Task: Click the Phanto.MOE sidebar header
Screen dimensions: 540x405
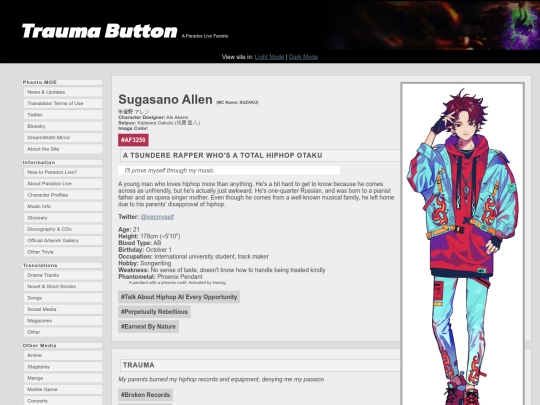Action: (x=62, y=82)
